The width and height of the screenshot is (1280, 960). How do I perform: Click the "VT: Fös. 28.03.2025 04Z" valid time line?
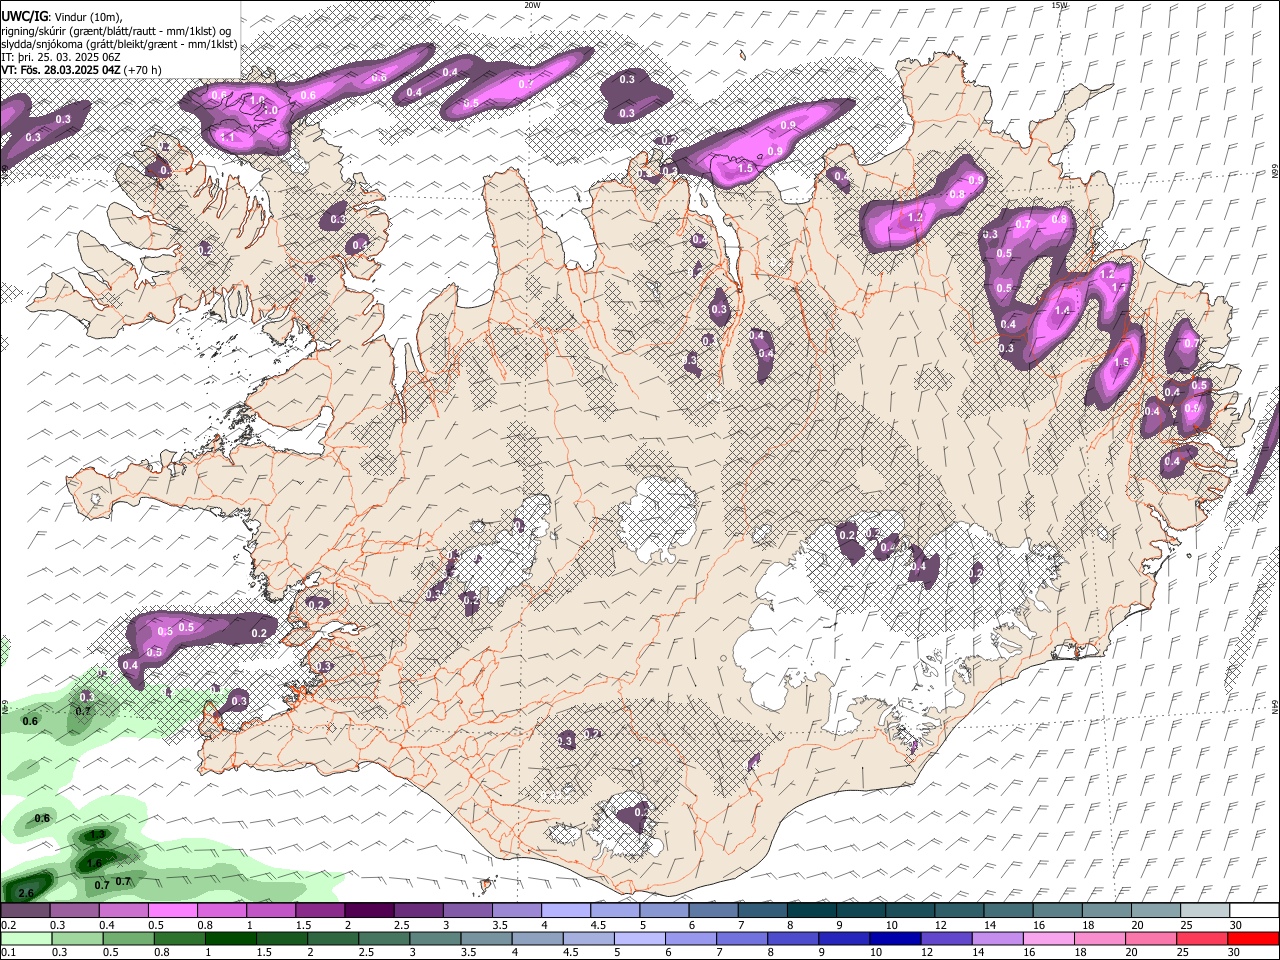tap(60, 70)
